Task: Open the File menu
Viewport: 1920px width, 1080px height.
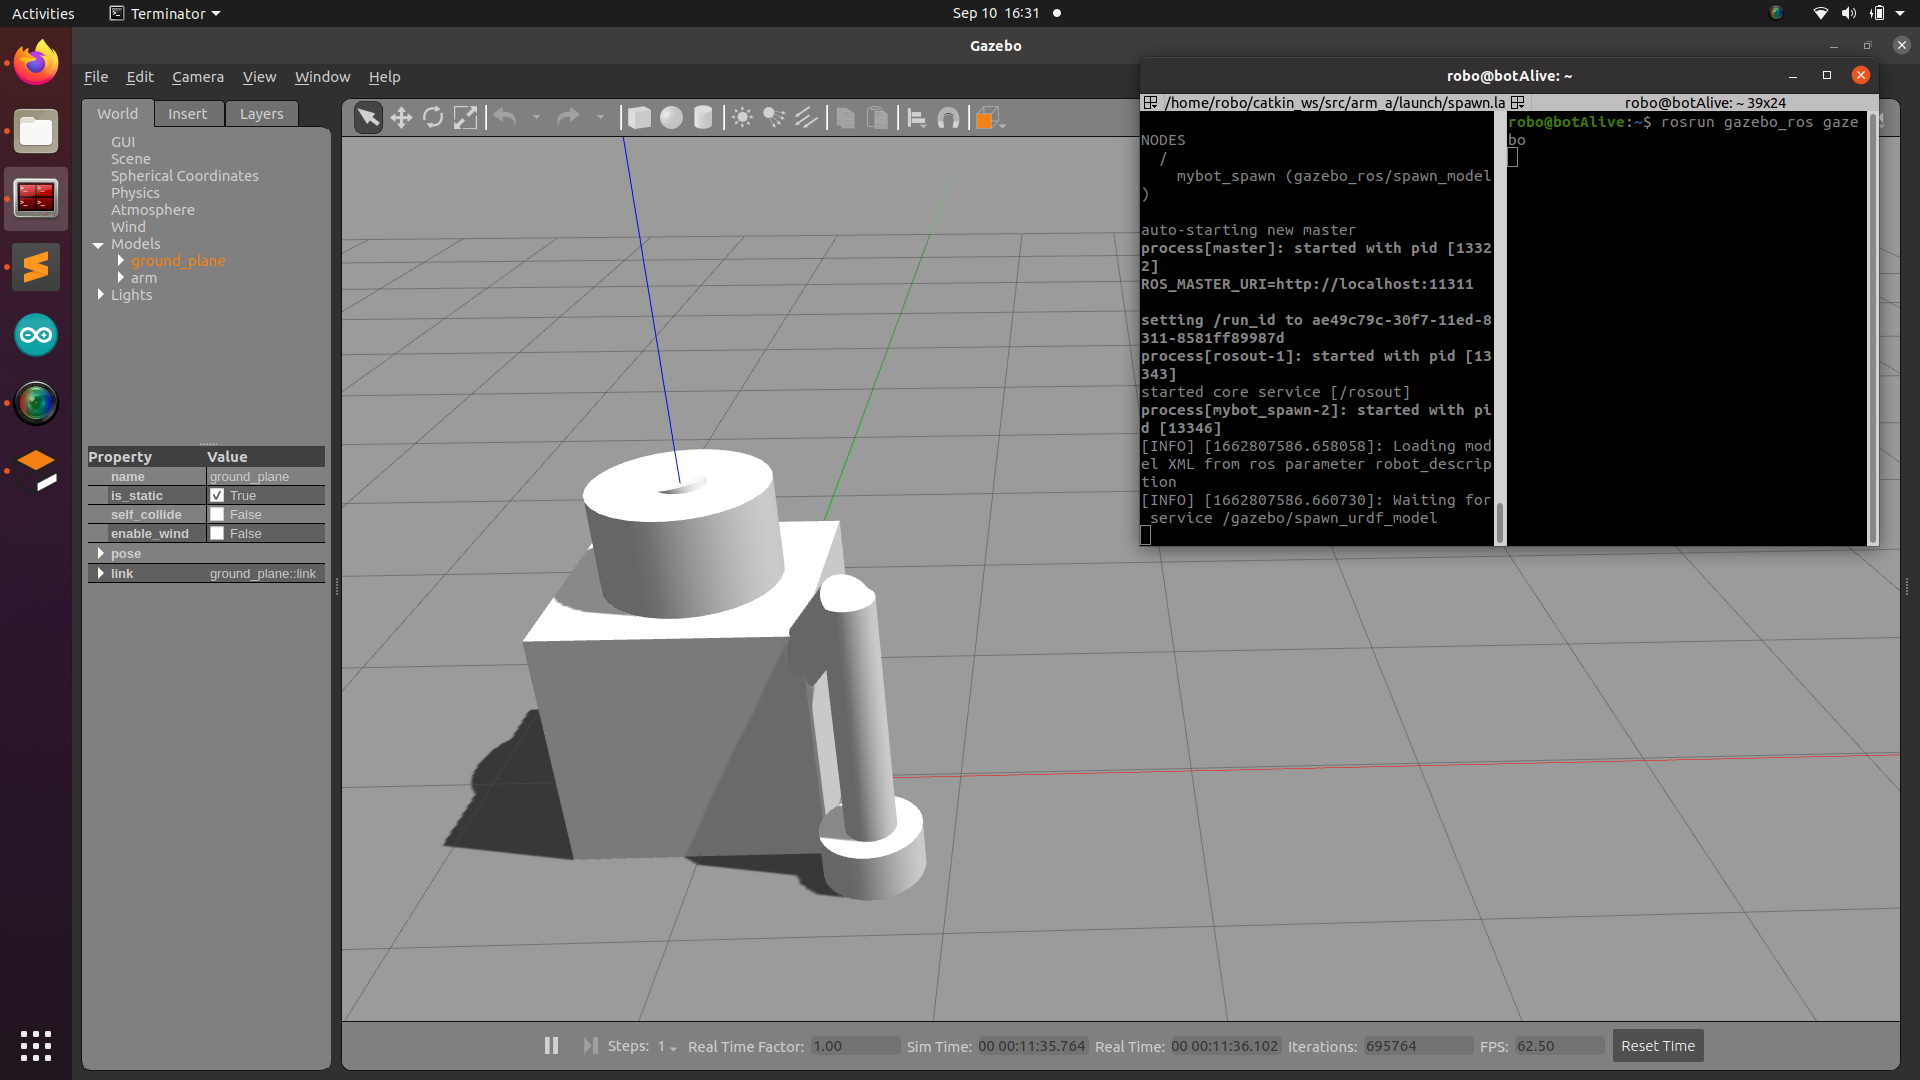Action: (96, 77)
